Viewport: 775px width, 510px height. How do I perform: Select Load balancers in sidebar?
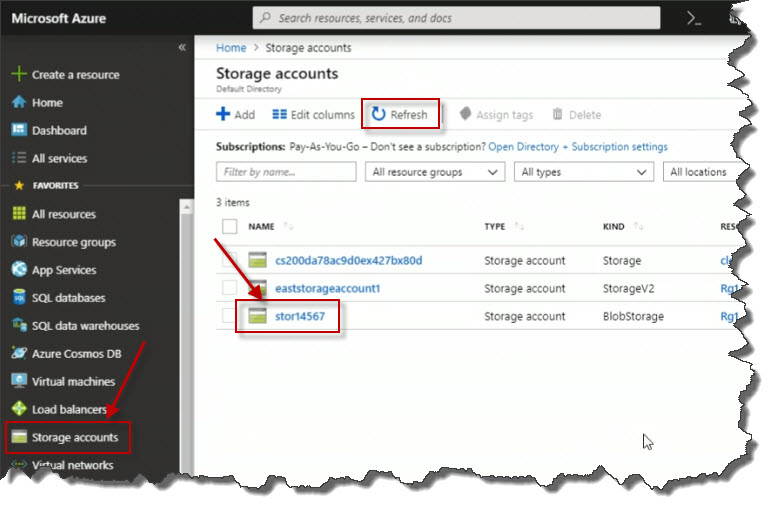[x=69, y=409]
